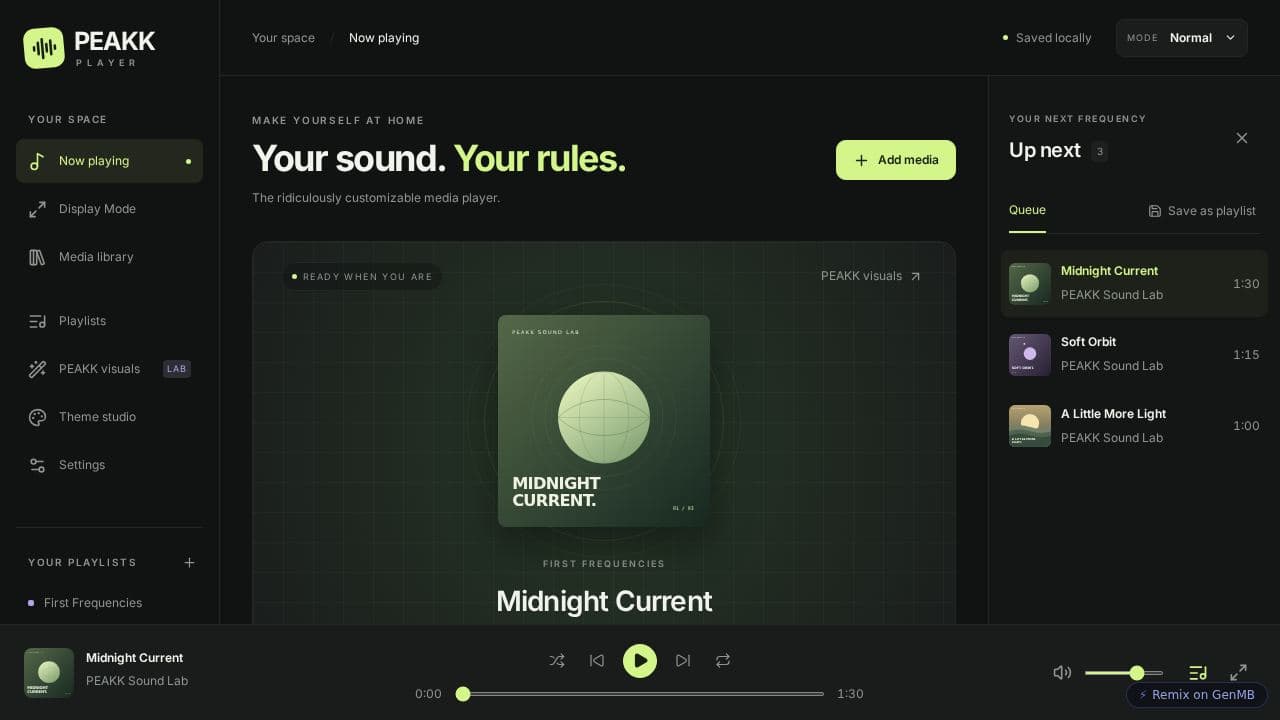Click the Playlists sidebar icon
The width and height of the screenshot is (1280, 720).
click(x=37, y=321)
